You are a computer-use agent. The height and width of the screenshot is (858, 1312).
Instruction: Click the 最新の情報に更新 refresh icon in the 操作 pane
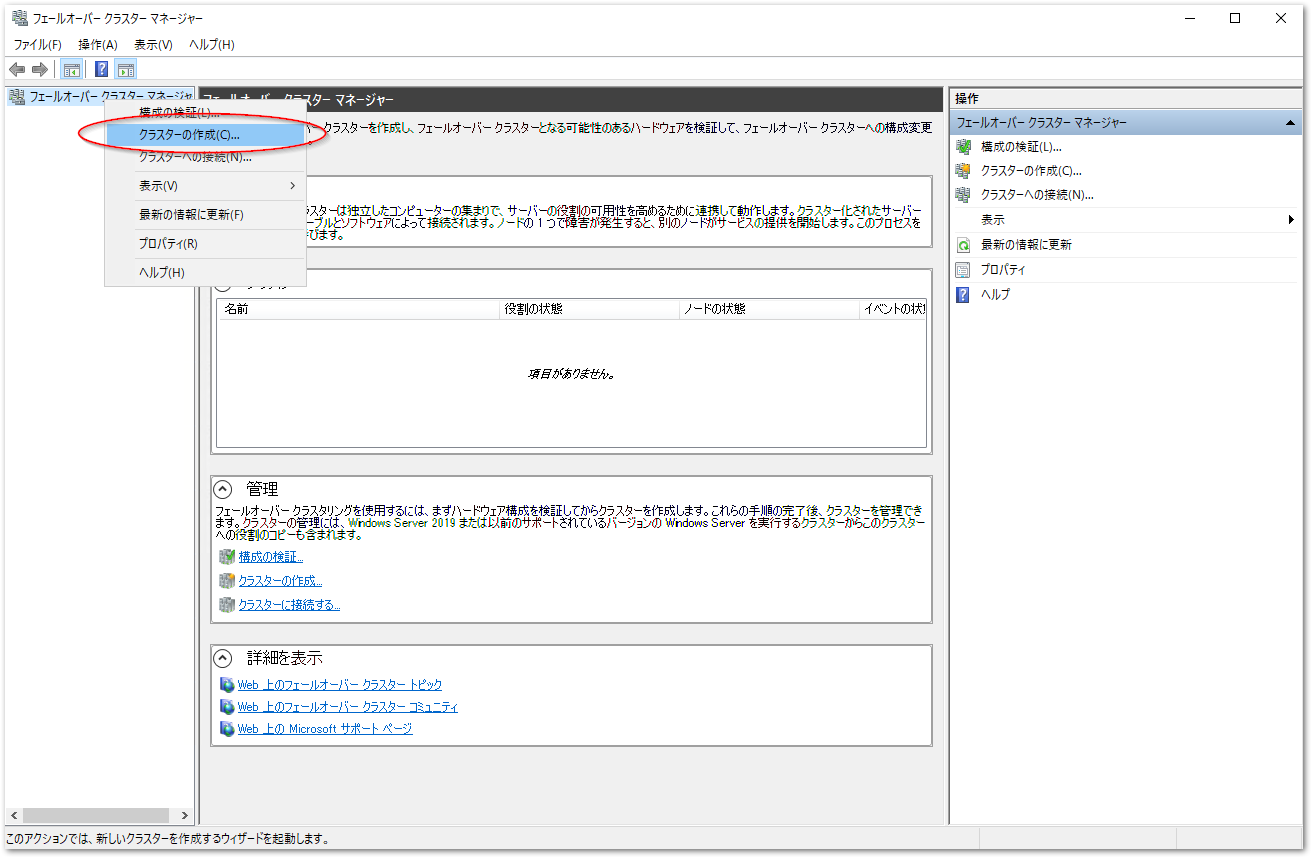963,244
